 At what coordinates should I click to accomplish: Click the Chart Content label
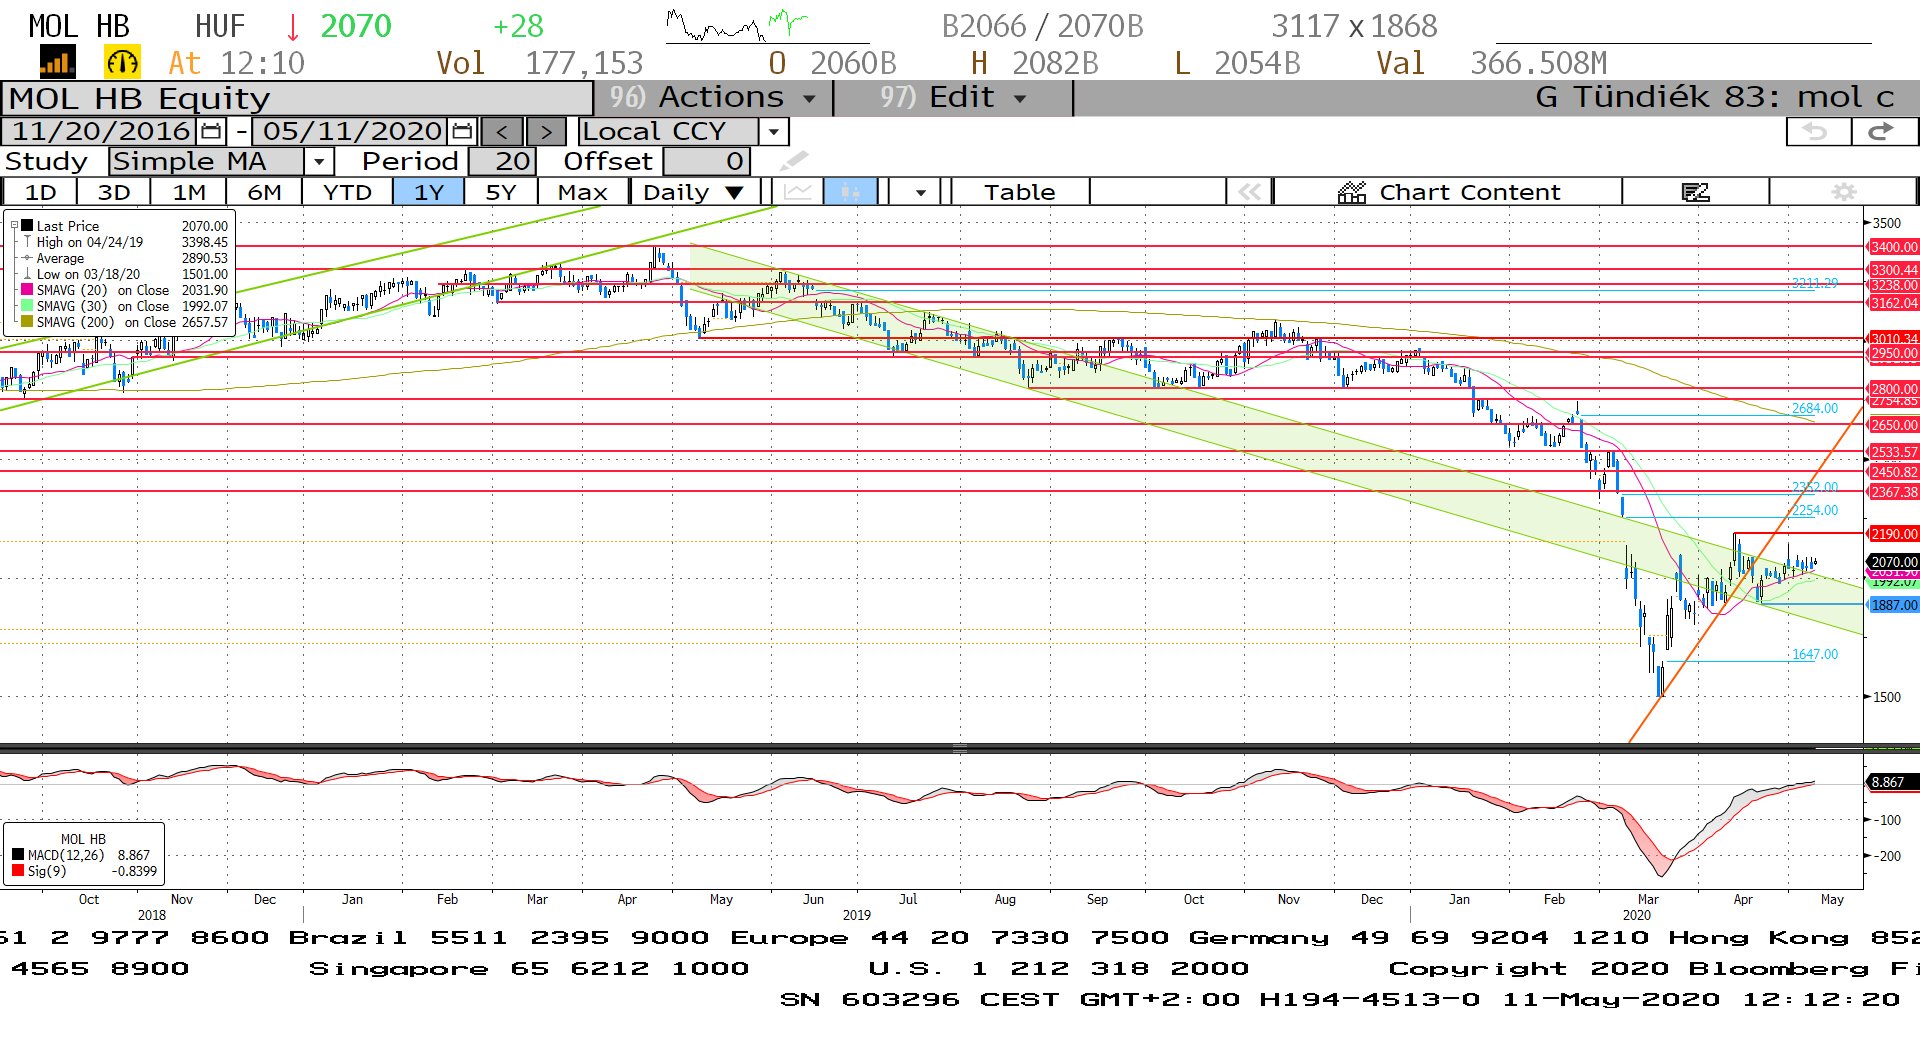(1469, 191)
